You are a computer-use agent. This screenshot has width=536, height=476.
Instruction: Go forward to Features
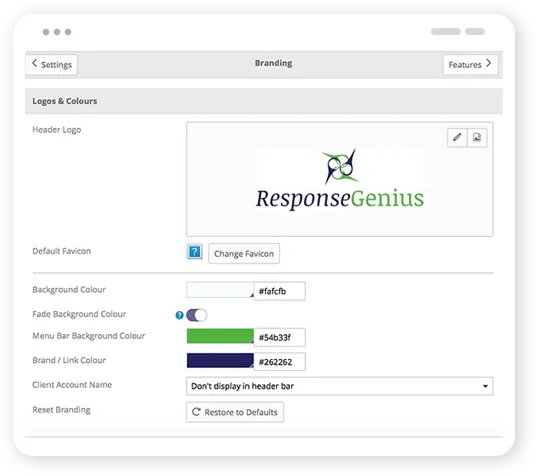tap(470, 64)
